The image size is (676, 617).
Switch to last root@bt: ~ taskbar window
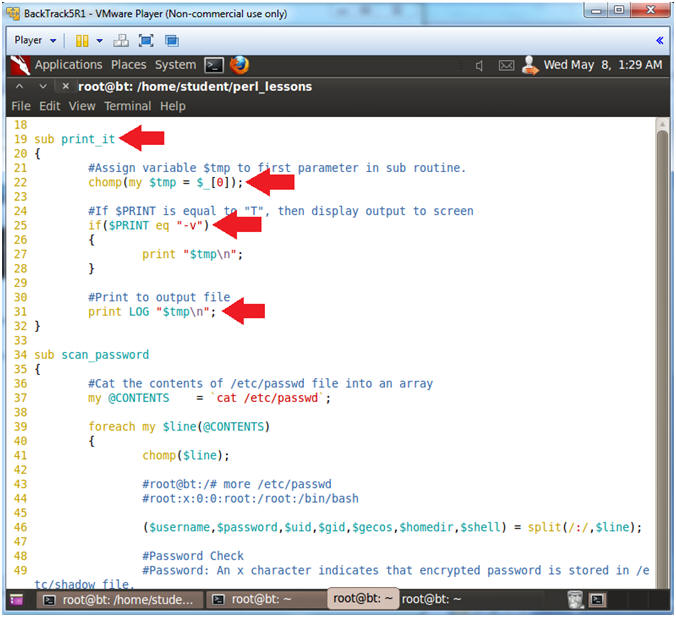(432, 599)
